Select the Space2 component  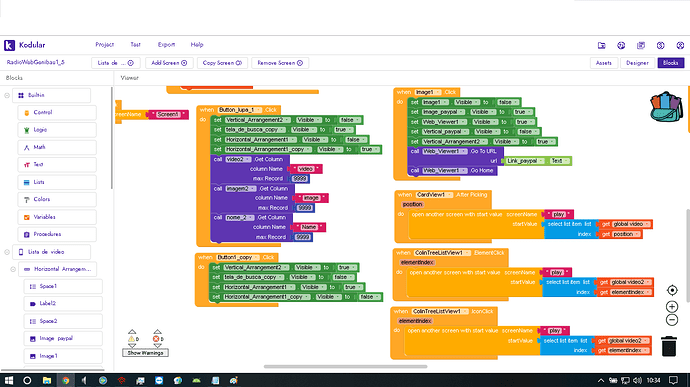coord(63,321)
